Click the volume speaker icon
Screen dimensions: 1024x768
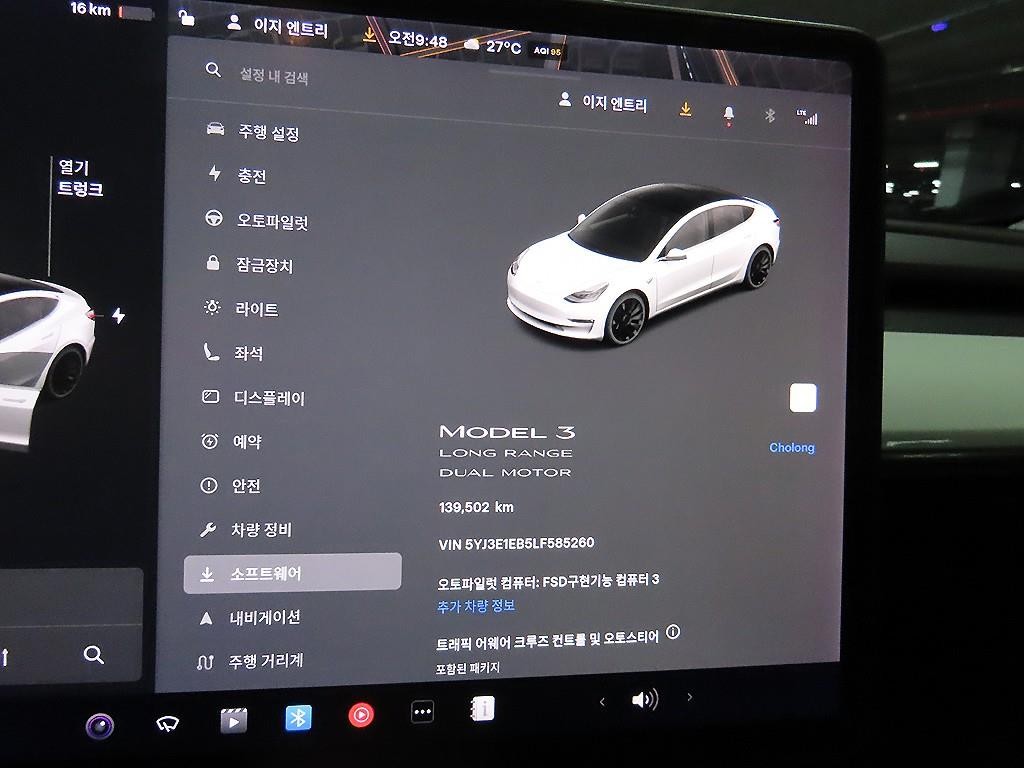645,700
